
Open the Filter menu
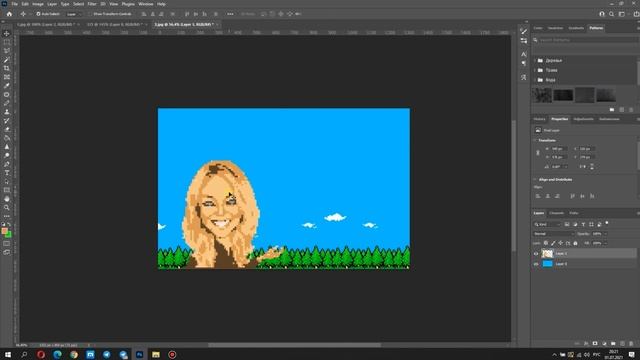tap(92, 4)
